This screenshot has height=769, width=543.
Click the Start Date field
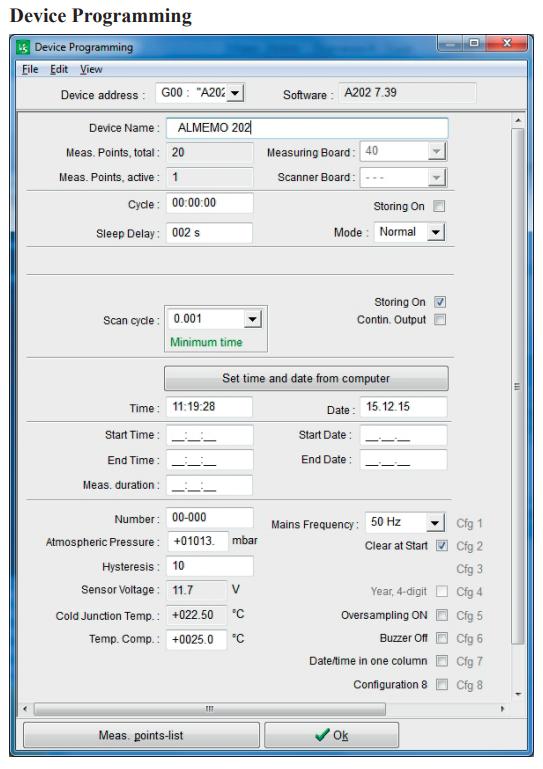403,436
